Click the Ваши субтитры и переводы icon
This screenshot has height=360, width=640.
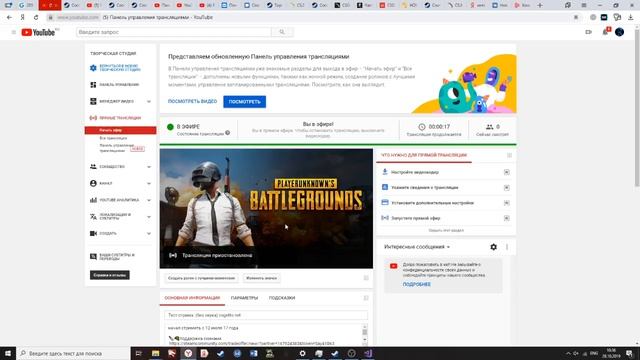click(93, 256)
